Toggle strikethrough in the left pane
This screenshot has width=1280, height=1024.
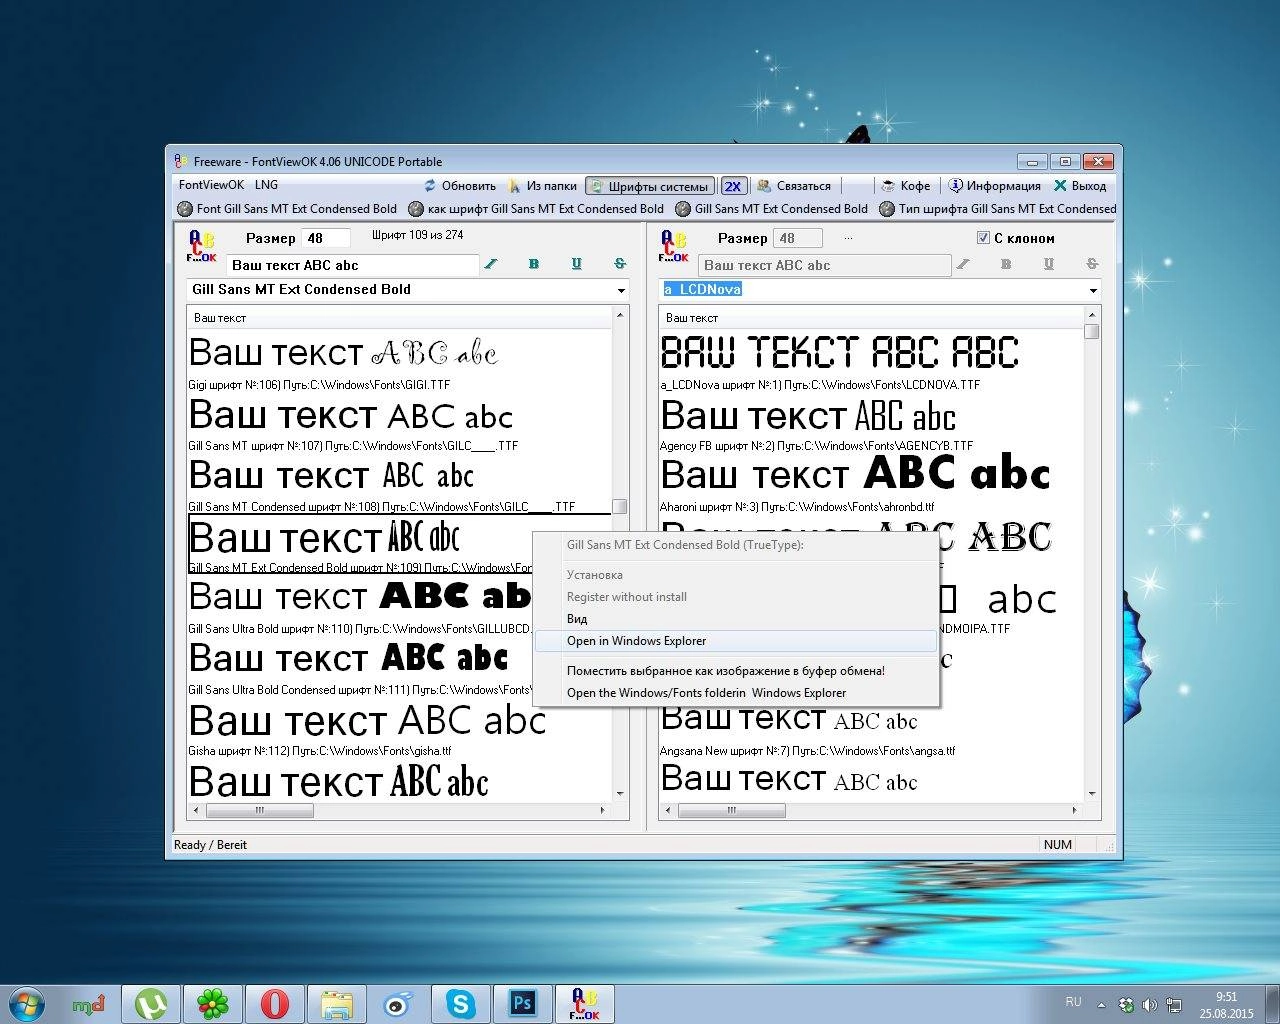coord(620,264)
